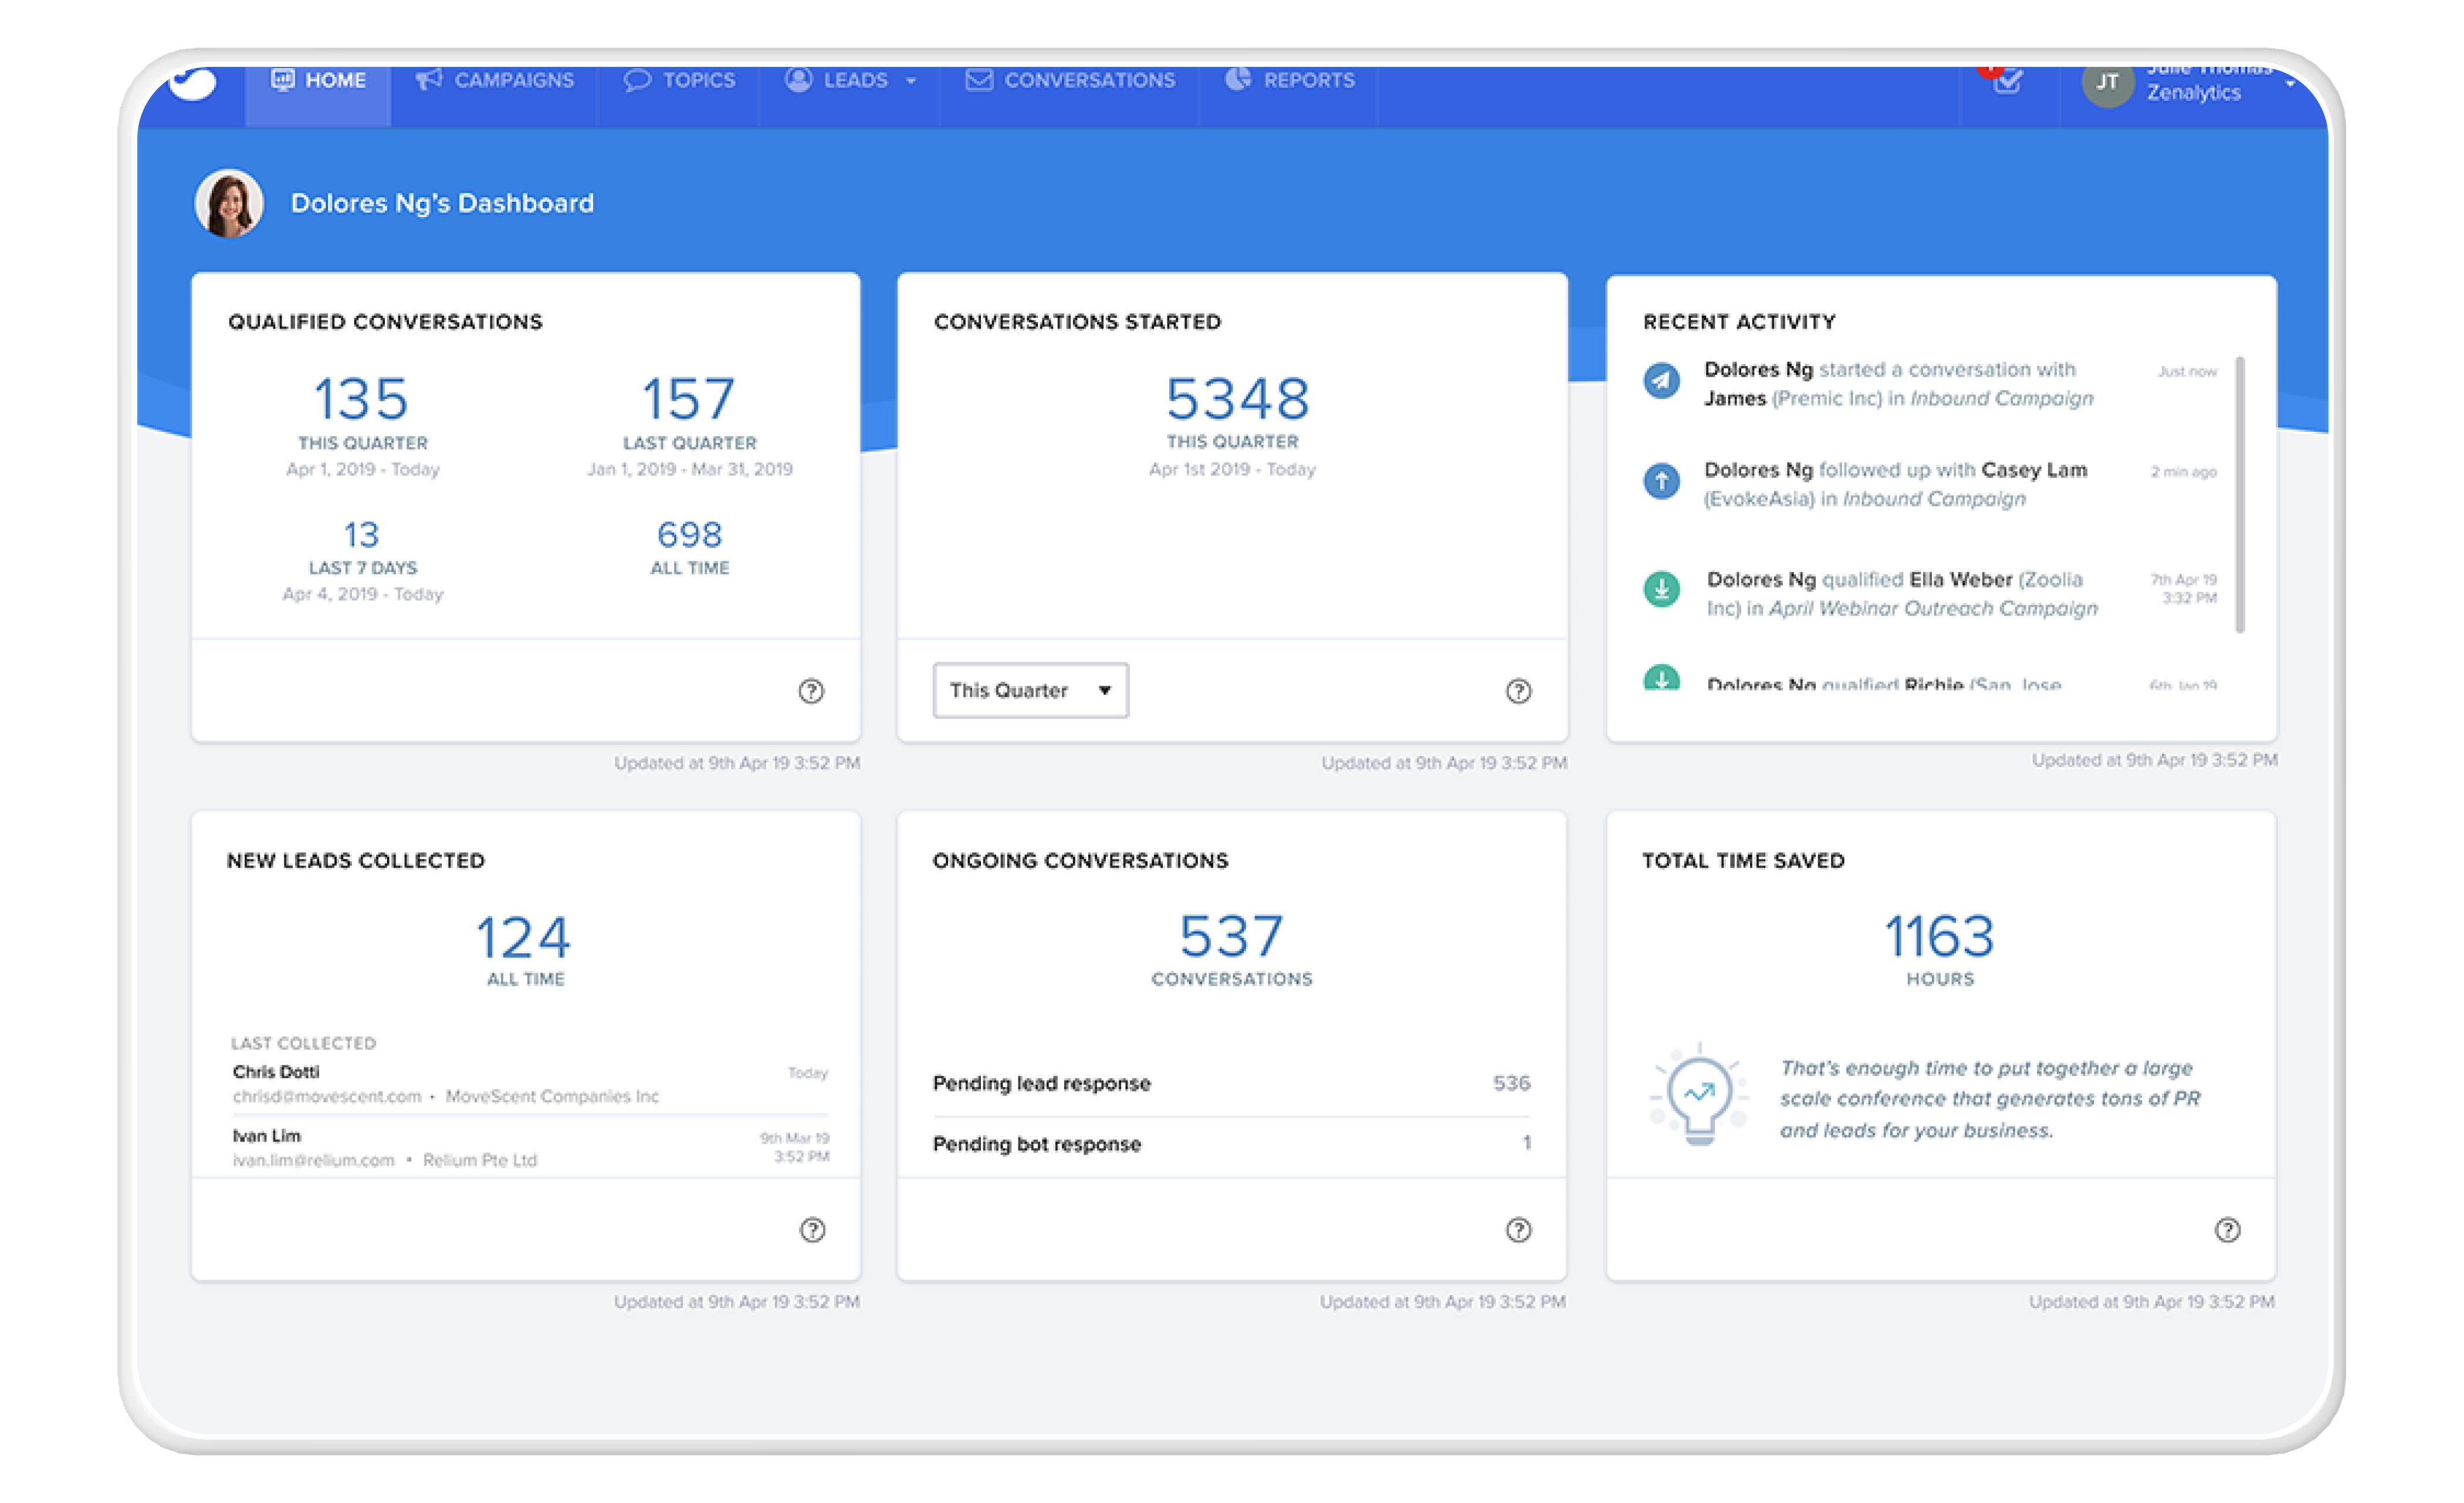The image size is (2464, 1503).
Task: Click the Qualified Conversations heading
Action: pos(385,322)
